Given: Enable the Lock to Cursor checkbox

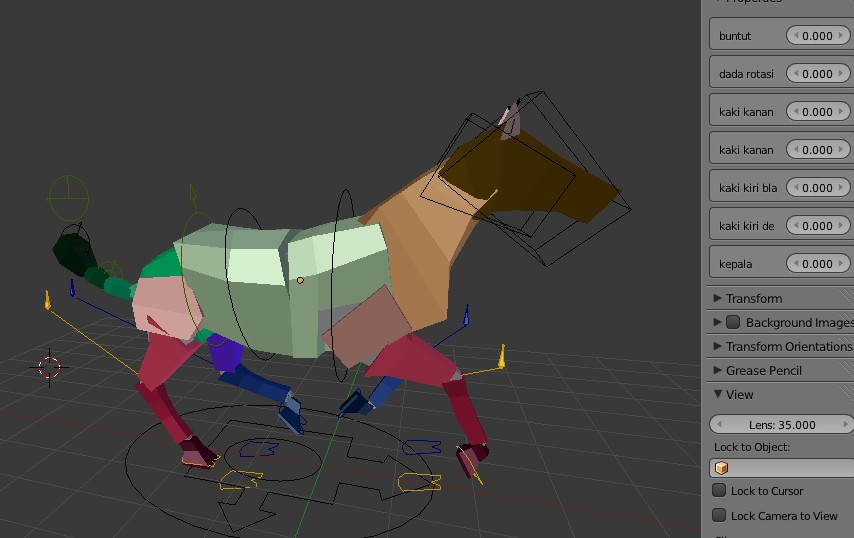Looking at the screenshot, I should click(719, 490).
